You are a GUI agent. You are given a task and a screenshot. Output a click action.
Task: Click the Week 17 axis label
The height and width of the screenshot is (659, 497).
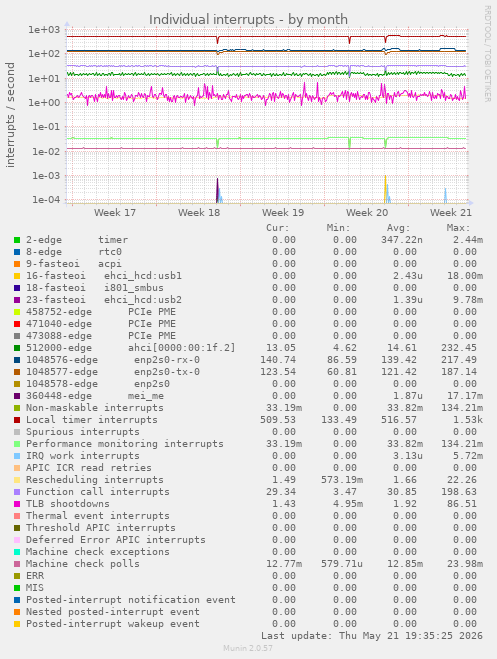115,213
